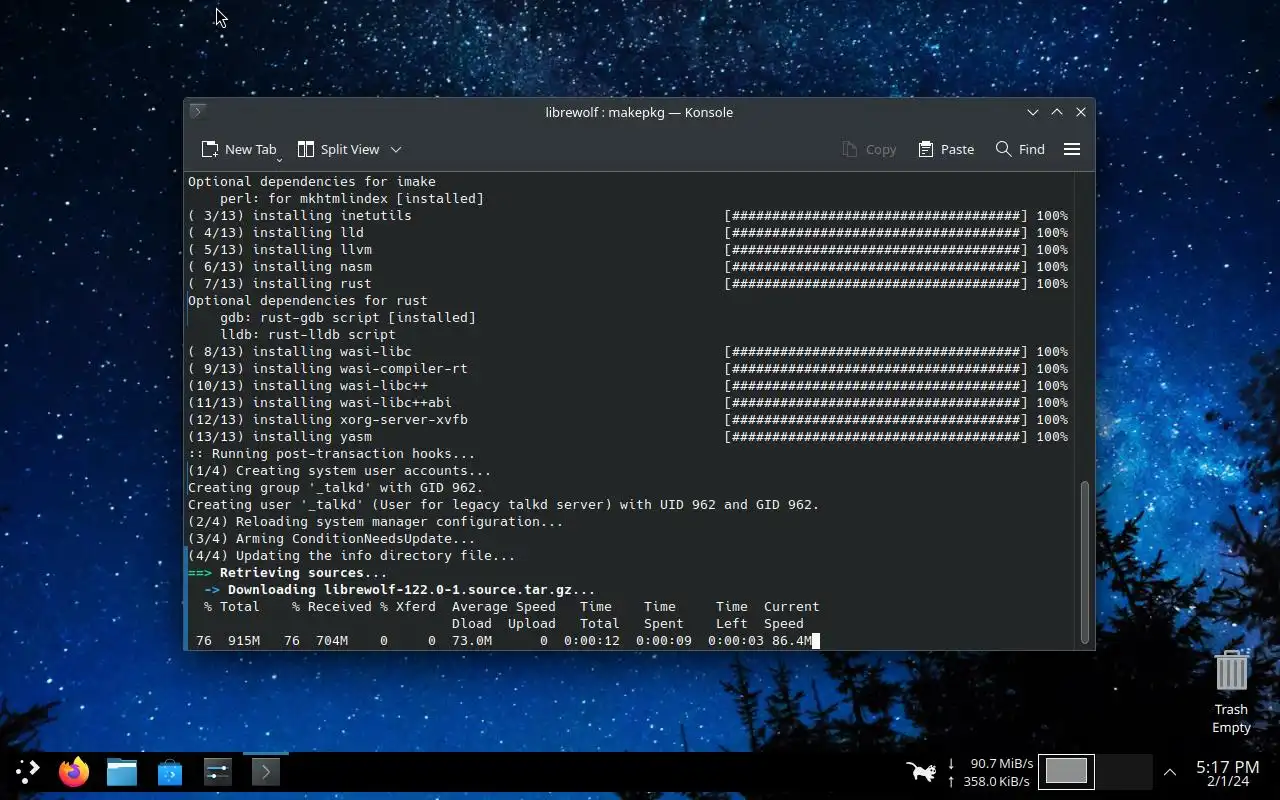The height and width of the screenshot is (800, 1280).
Task: Show hidden system tray icons
Action: [1169, 771]
